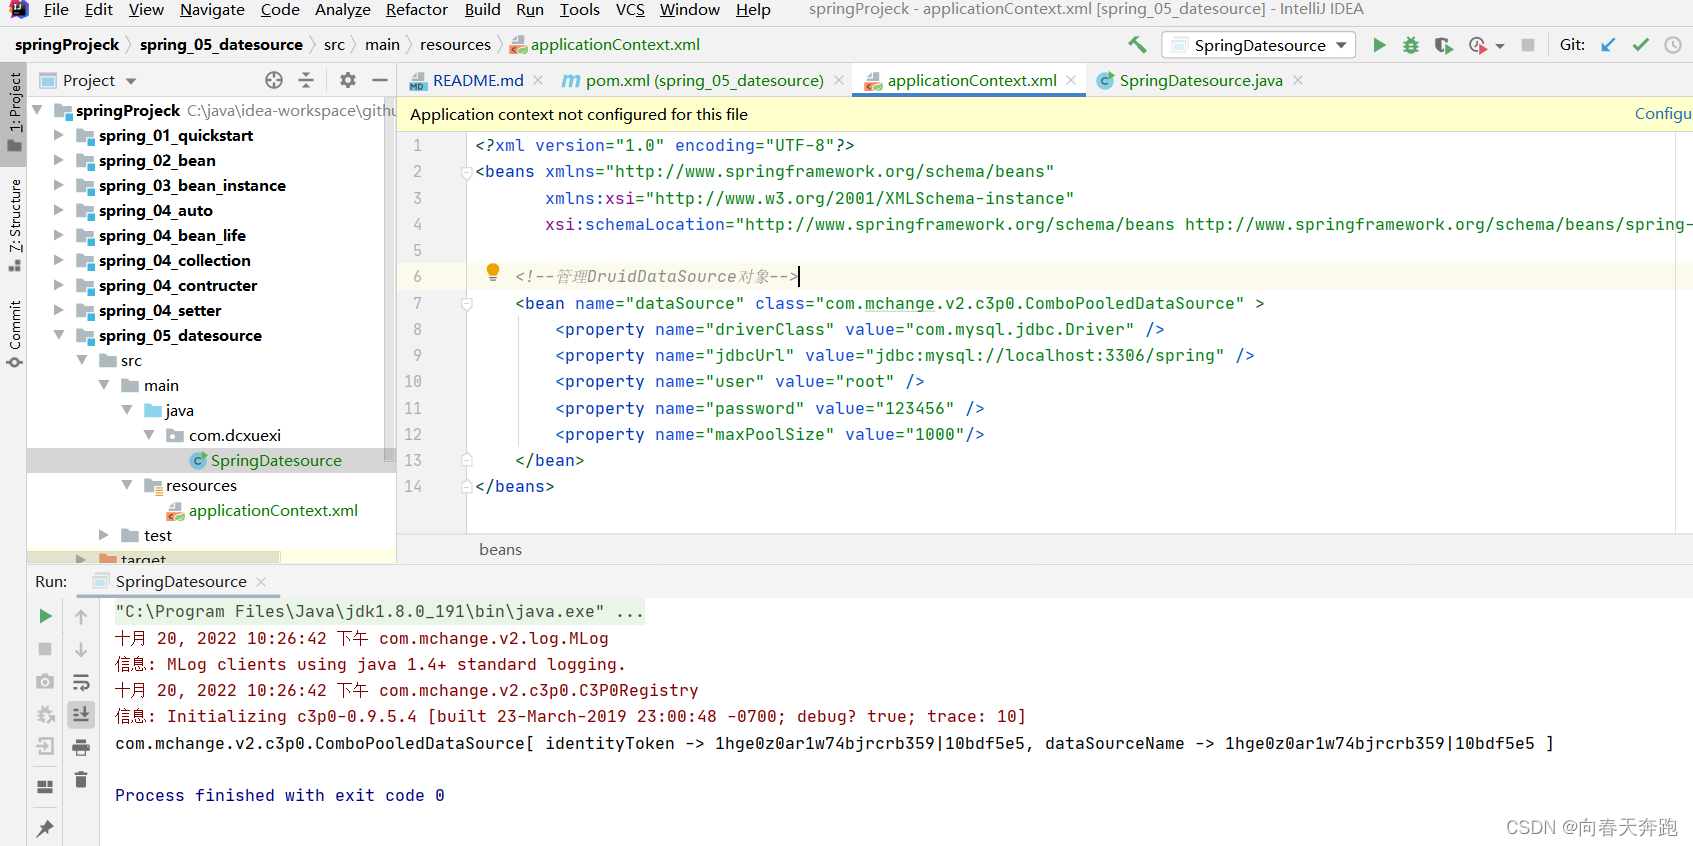Click the camera dump threads icon
Image resolution: width=1693 pixels, height=846 pixels.
coord(45,681)
